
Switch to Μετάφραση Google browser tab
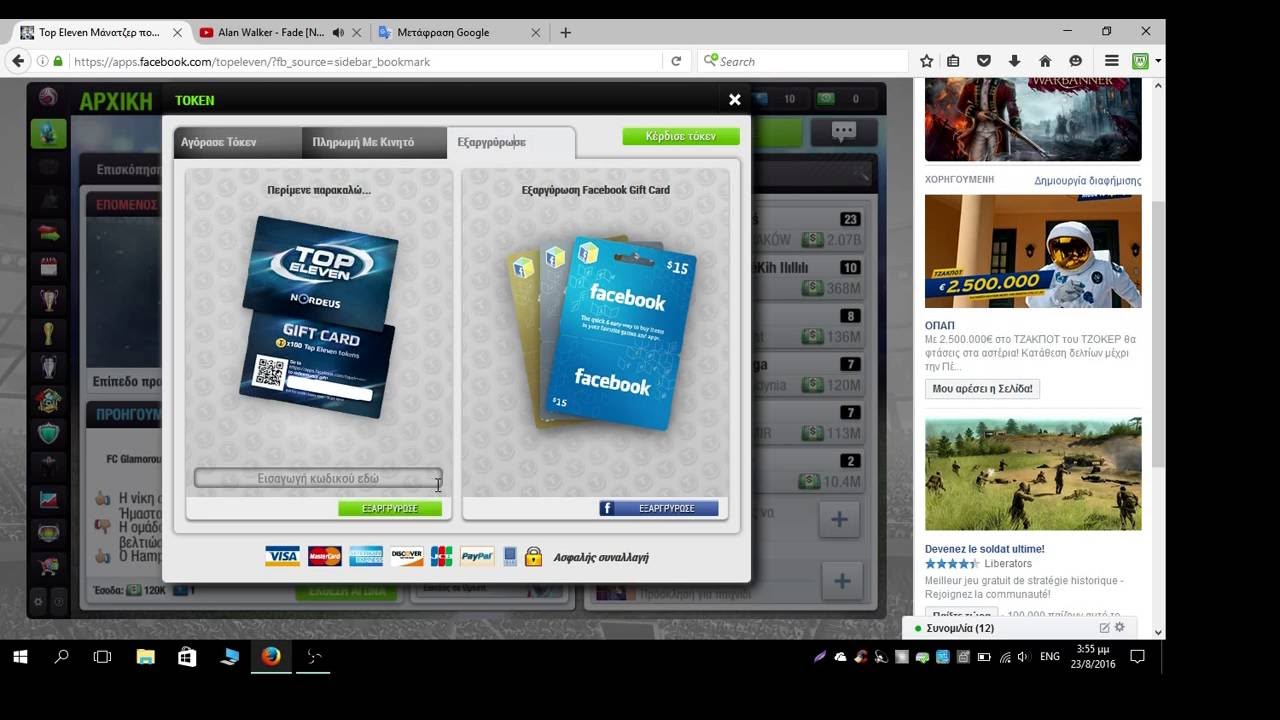[458, 32]
